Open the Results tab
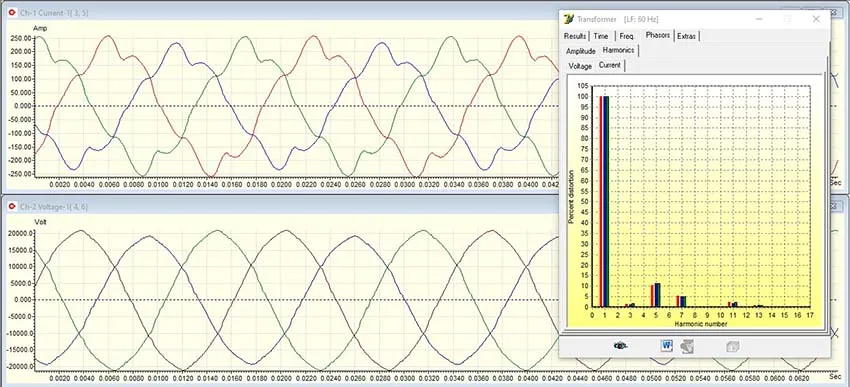The width and height of the screenshot is (850, 387). tap(575, 36)
